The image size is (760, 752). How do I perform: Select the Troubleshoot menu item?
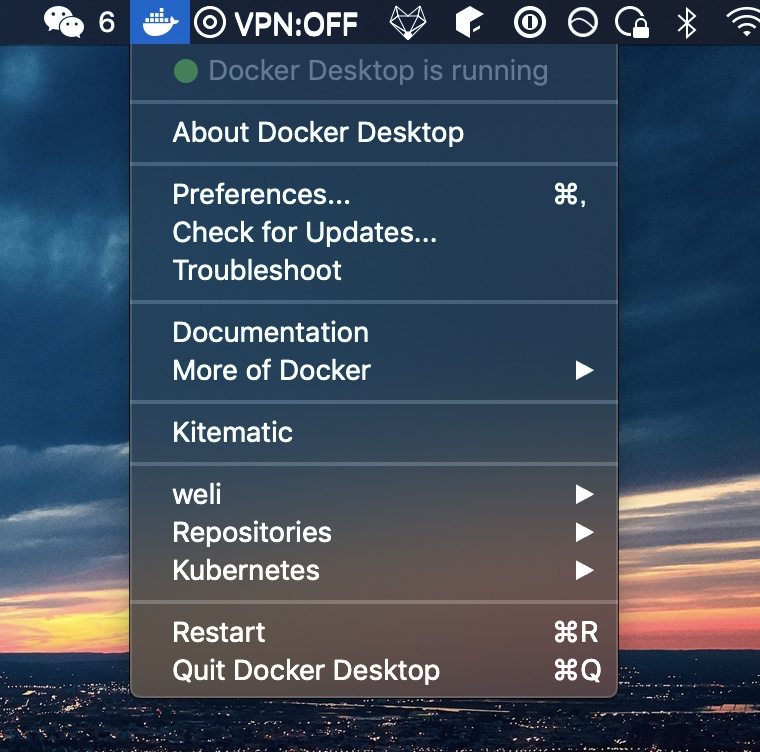[374, 270]
